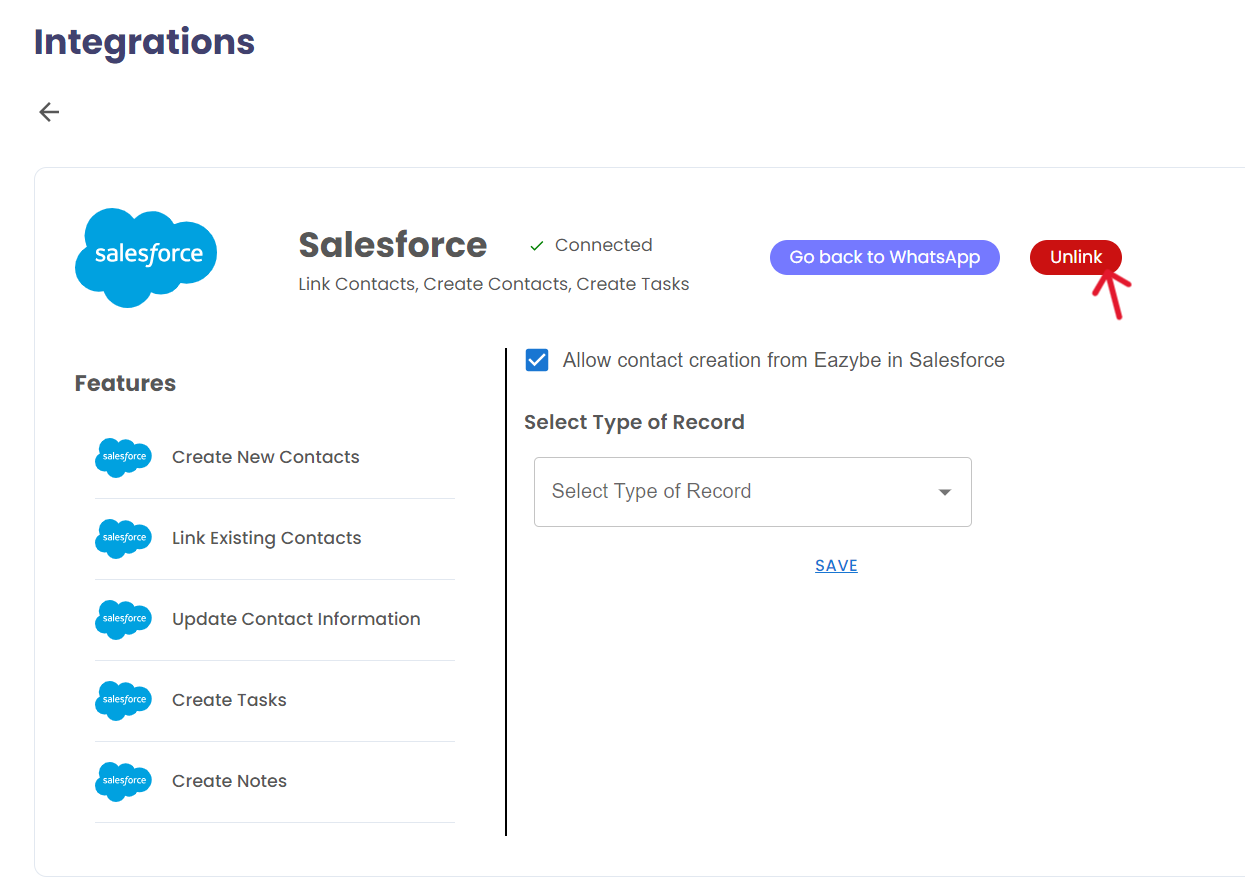Click the back arrow under Integrations
This screenshot has width=1245, height=877.
coord(48,112)
